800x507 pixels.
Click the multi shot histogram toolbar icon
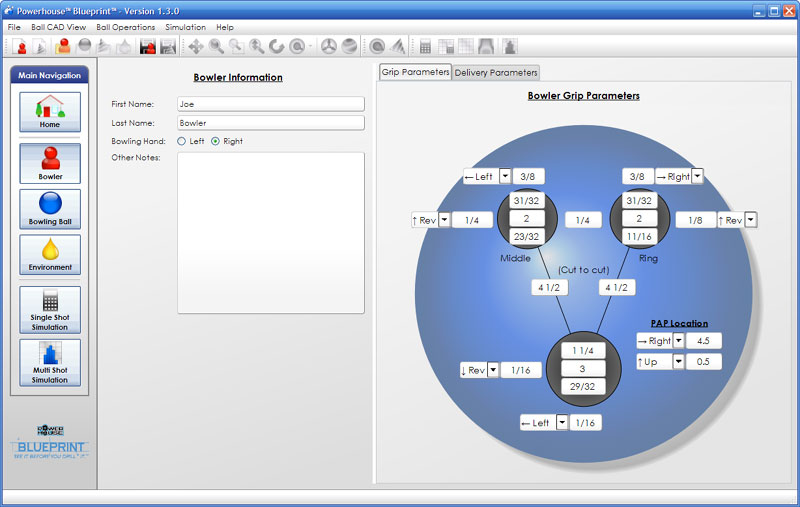click(x=509, y=46)
